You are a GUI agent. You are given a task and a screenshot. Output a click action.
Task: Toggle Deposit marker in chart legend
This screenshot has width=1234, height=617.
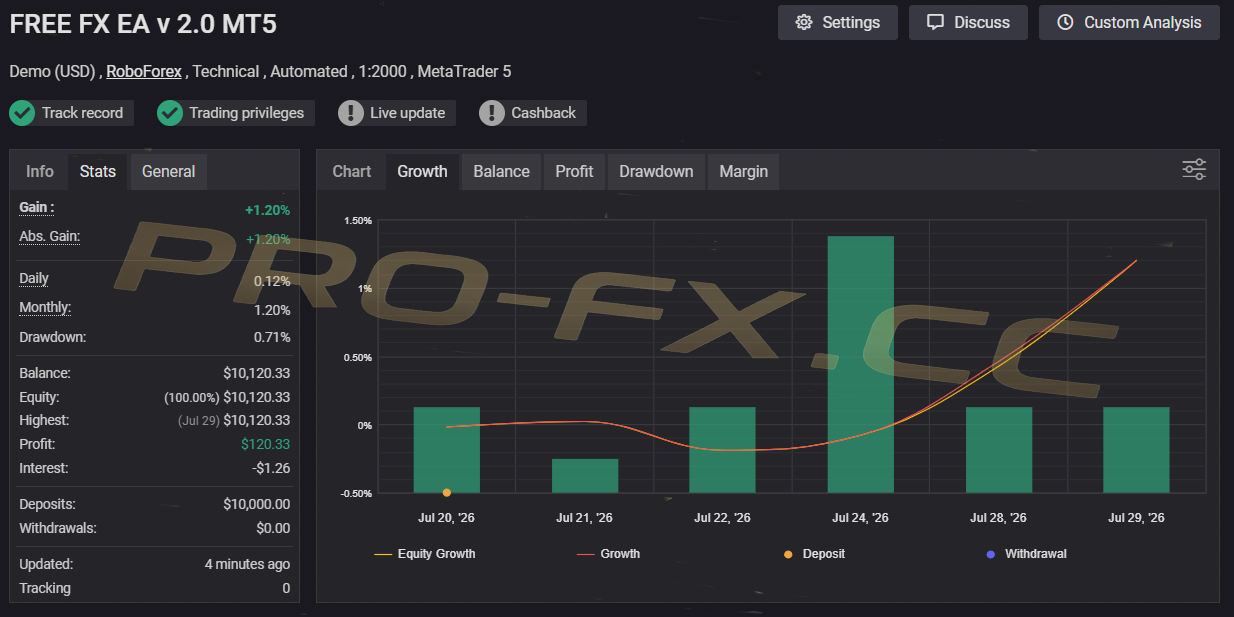pos(814,553)
